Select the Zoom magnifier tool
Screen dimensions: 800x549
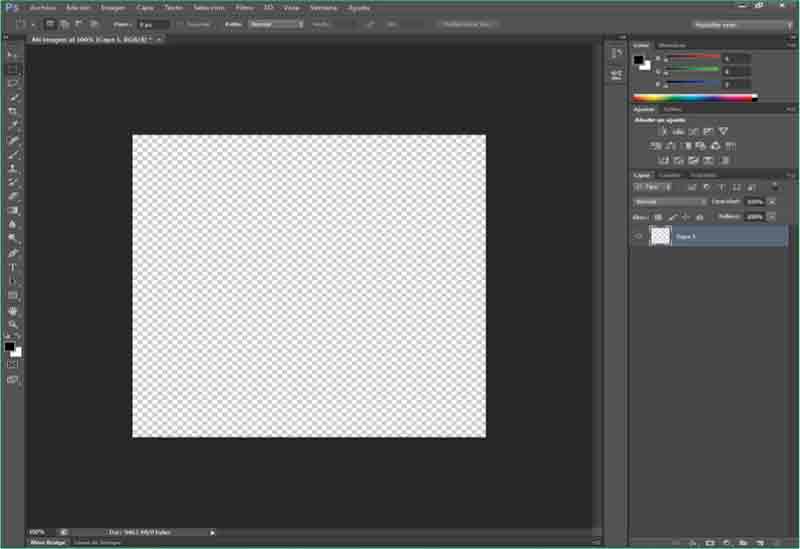(13, 324)
